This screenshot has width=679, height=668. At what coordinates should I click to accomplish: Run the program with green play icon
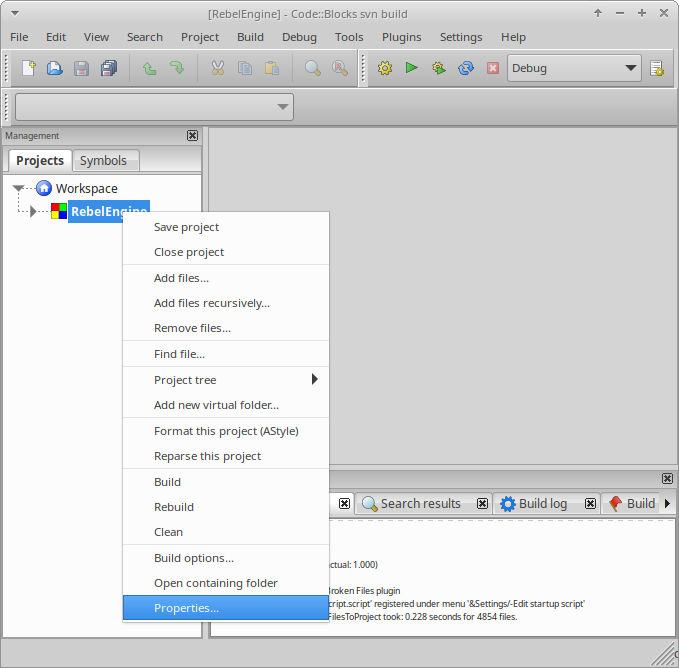[411, 68]
